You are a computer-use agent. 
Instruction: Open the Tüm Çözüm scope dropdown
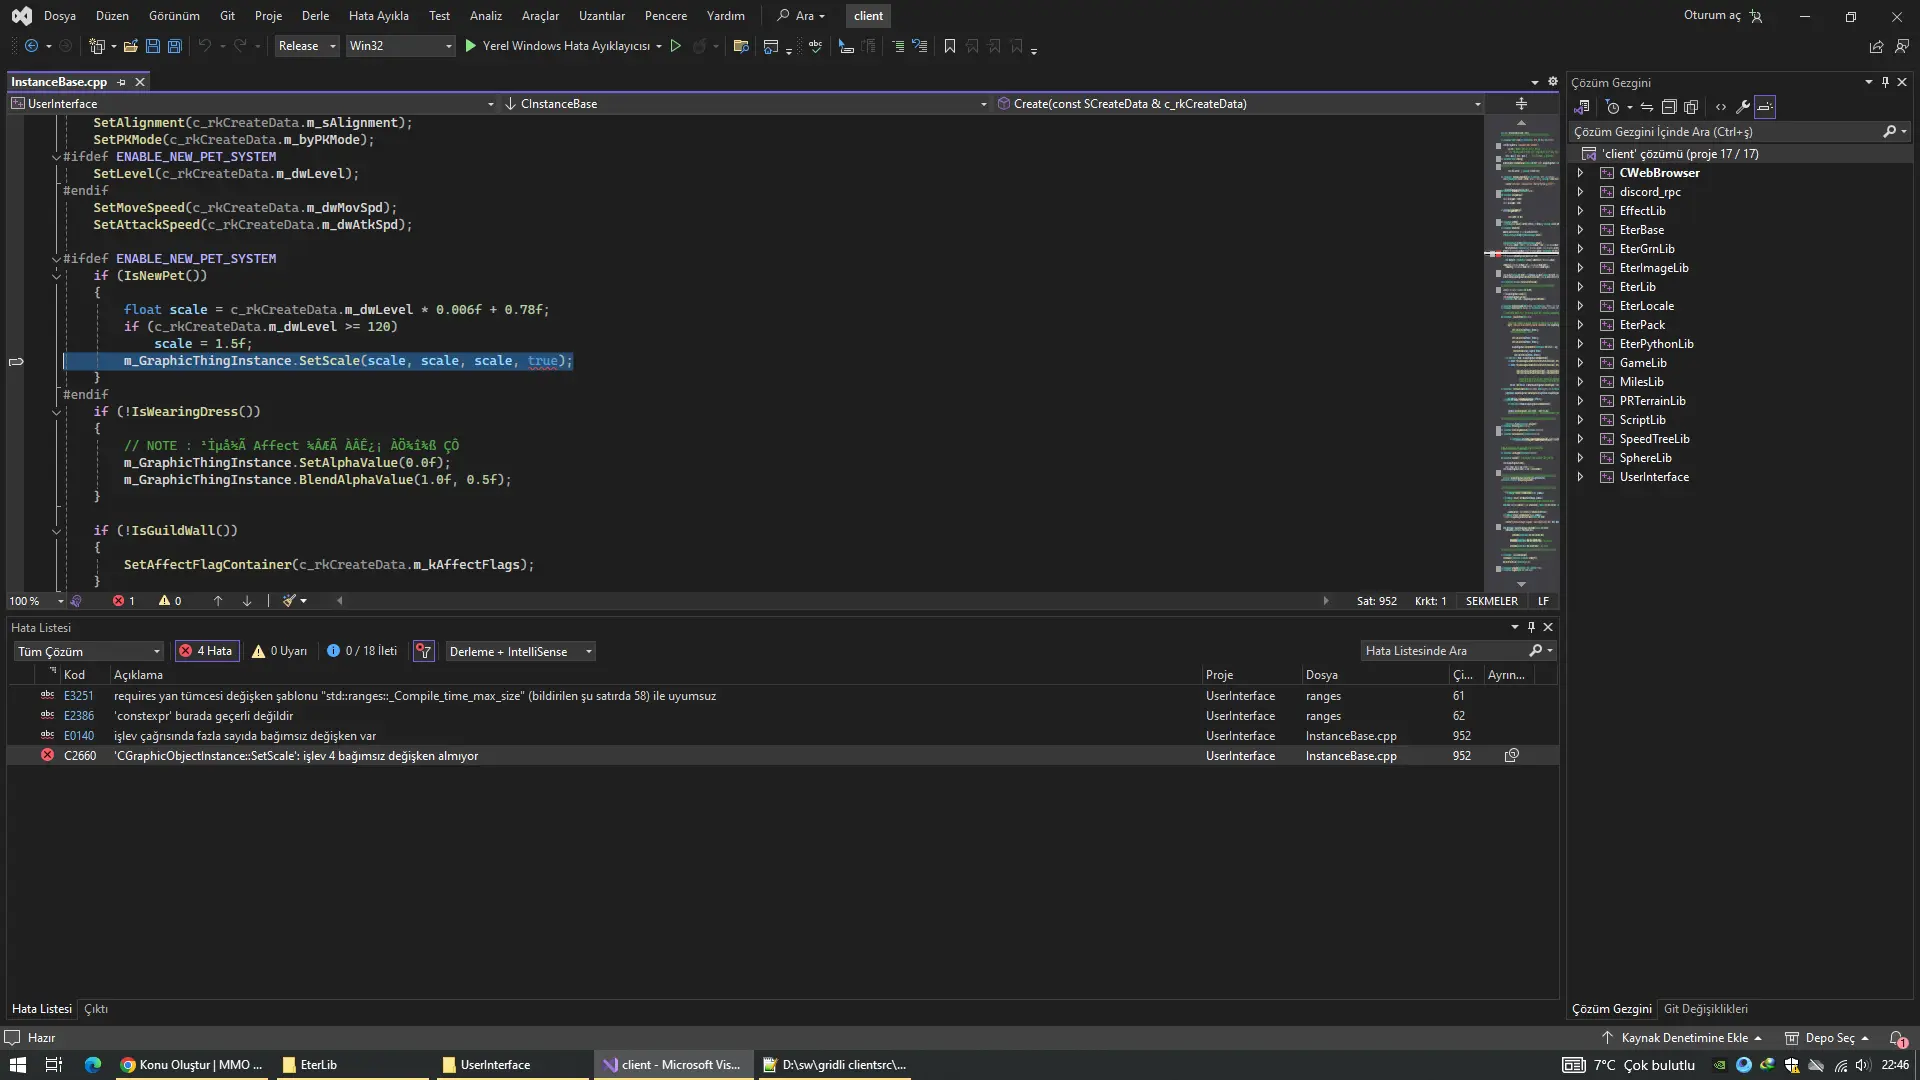point(89,652)
